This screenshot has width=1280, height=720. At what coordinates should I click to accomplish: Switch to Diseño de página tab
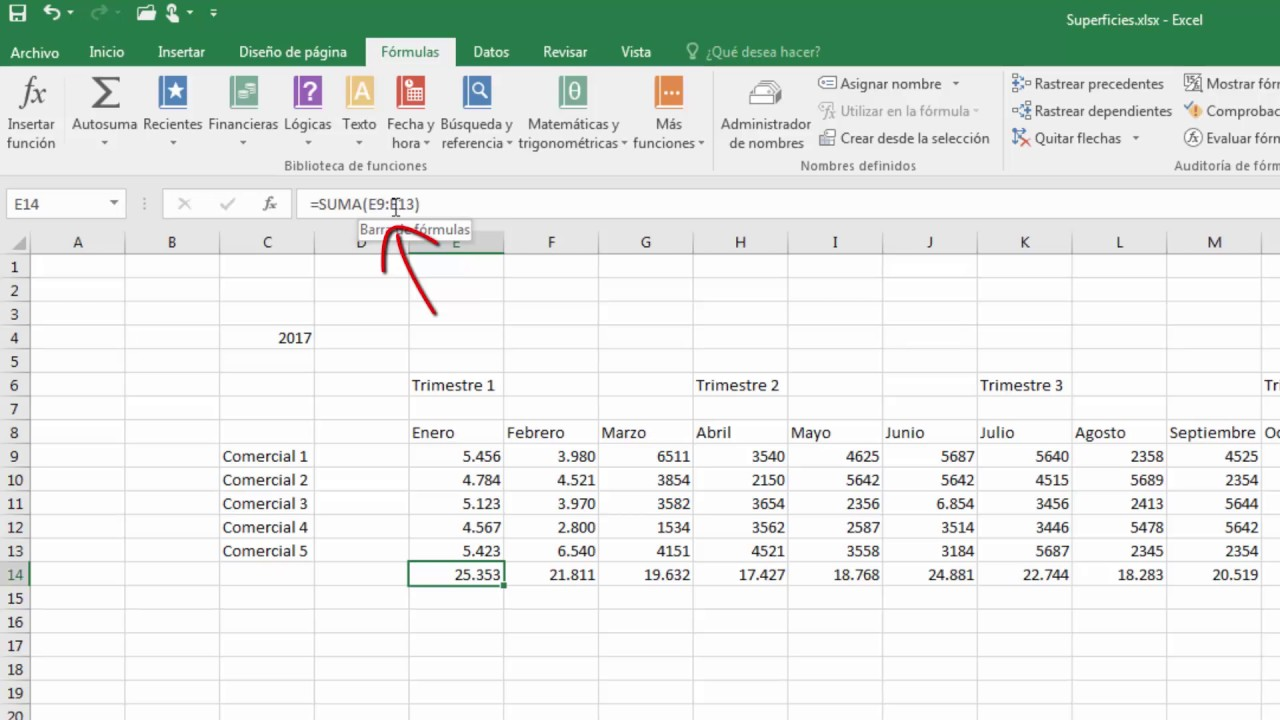click(x=293, y=52)
